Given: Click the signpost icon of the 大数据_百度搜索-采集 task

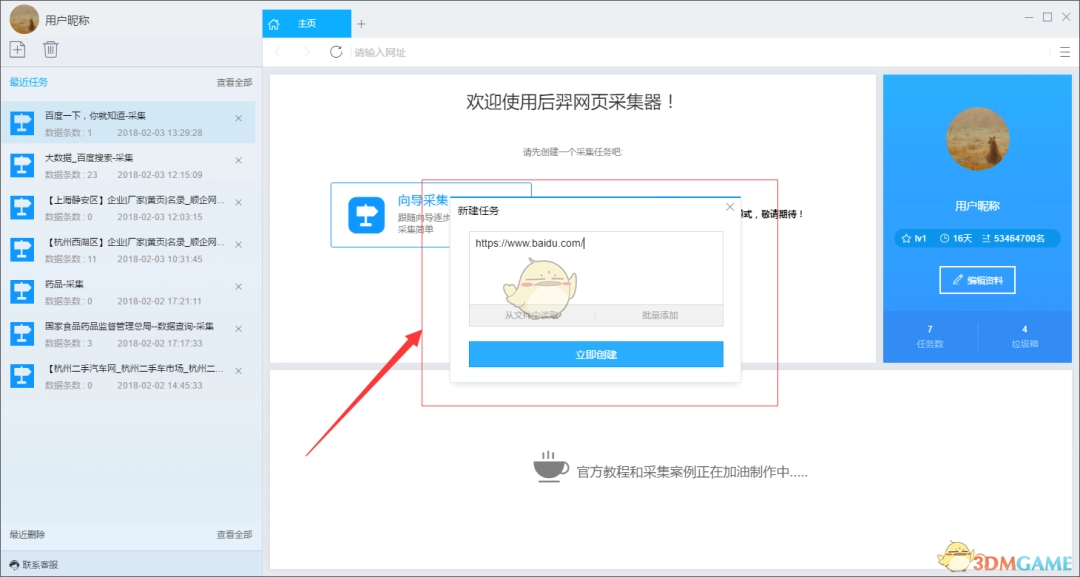Looking at the screenshot, I should click(21, 167).
